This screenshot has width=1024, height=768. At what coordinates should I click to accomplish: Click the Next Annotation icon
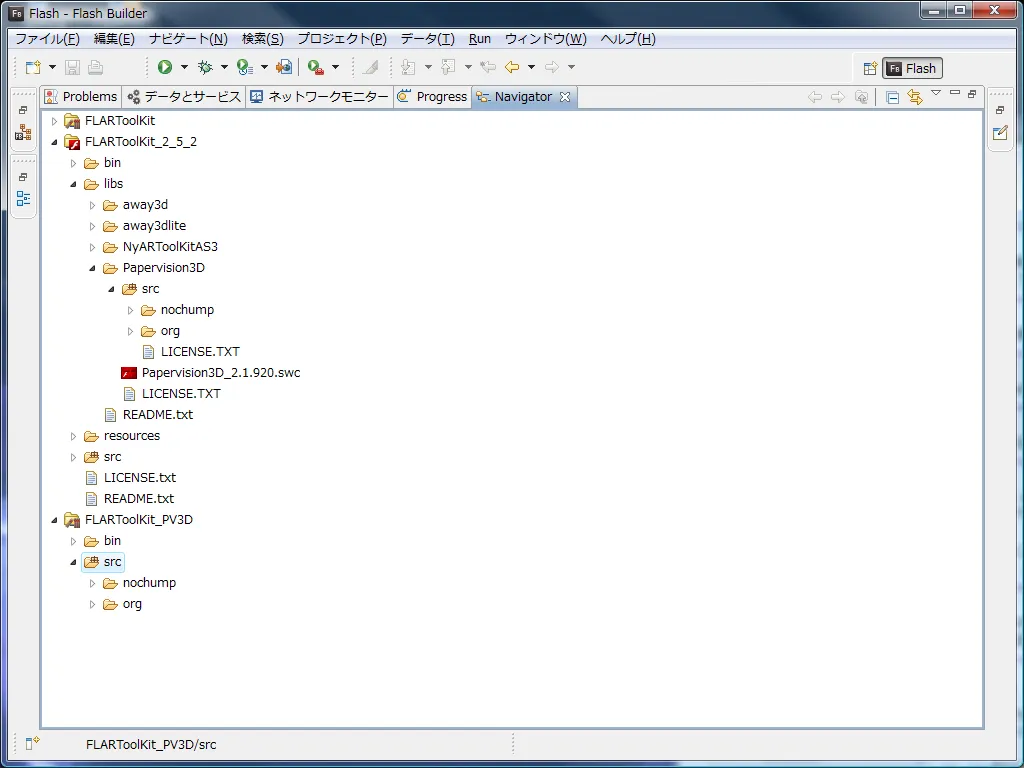click(408, 67)
